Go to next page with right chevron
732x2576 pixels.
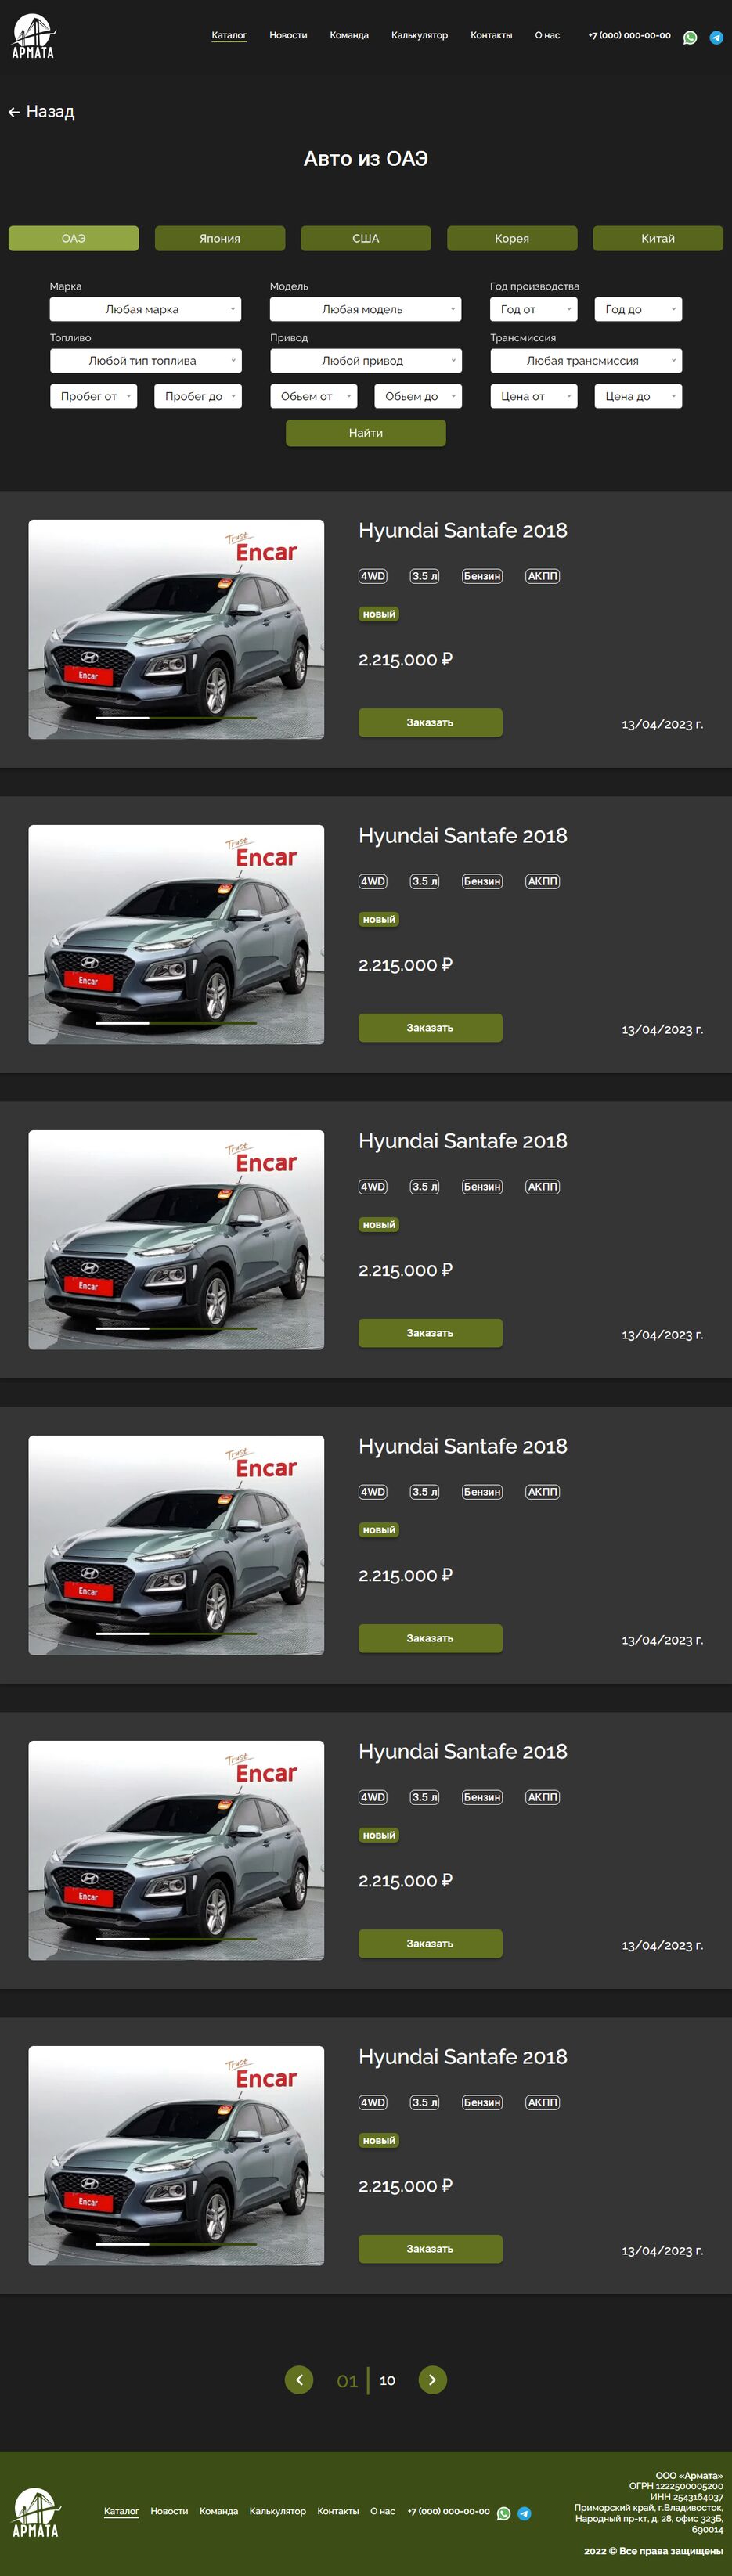click(x=432, y=2380)
